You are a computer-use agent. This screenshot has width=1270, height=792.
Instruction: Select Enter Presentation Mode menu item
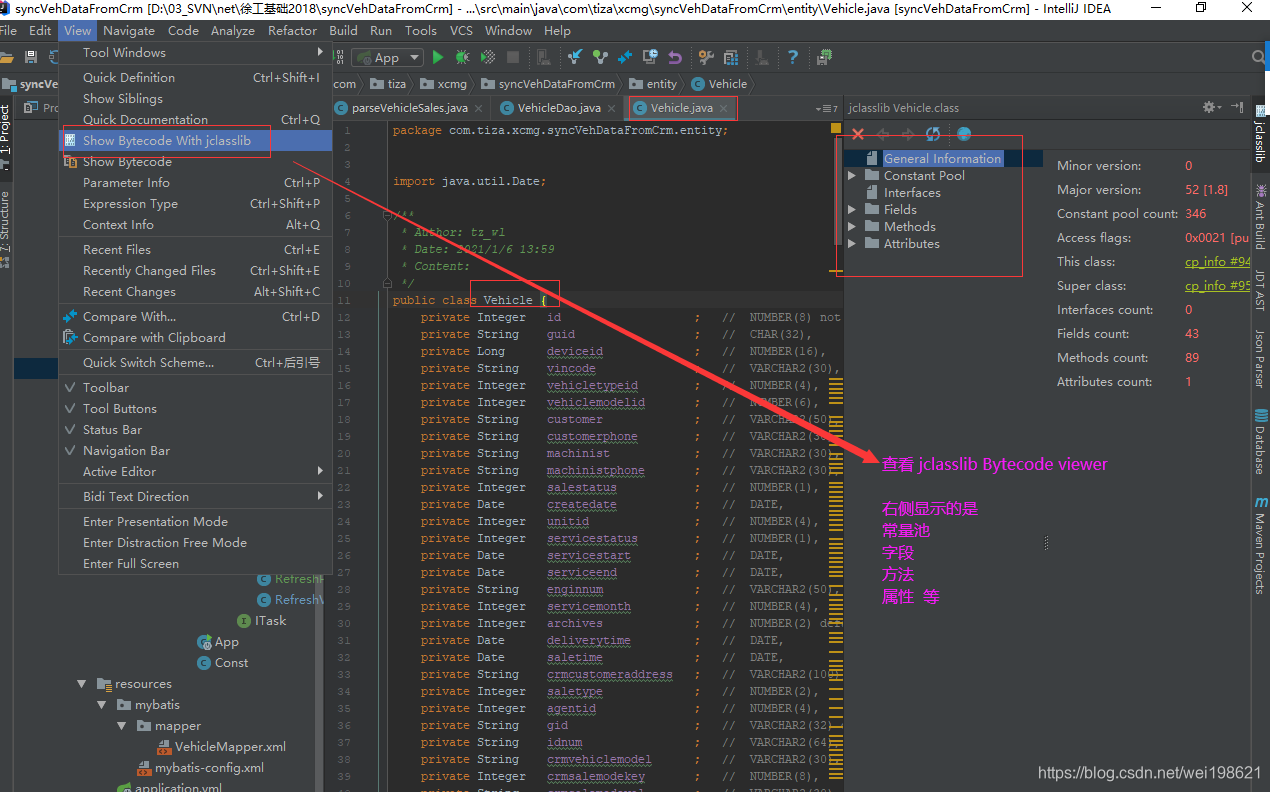click(x=195, y=521)
